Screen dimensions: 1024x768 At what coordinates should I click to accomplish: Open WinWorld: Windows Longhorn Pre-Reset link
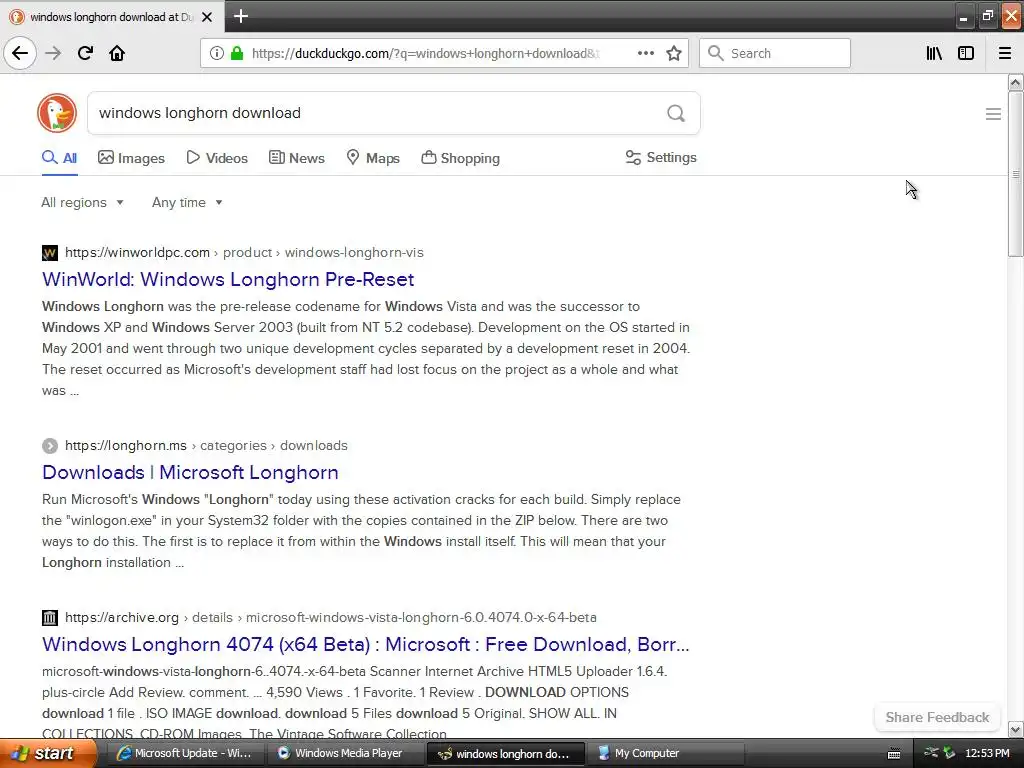point(228,280)
